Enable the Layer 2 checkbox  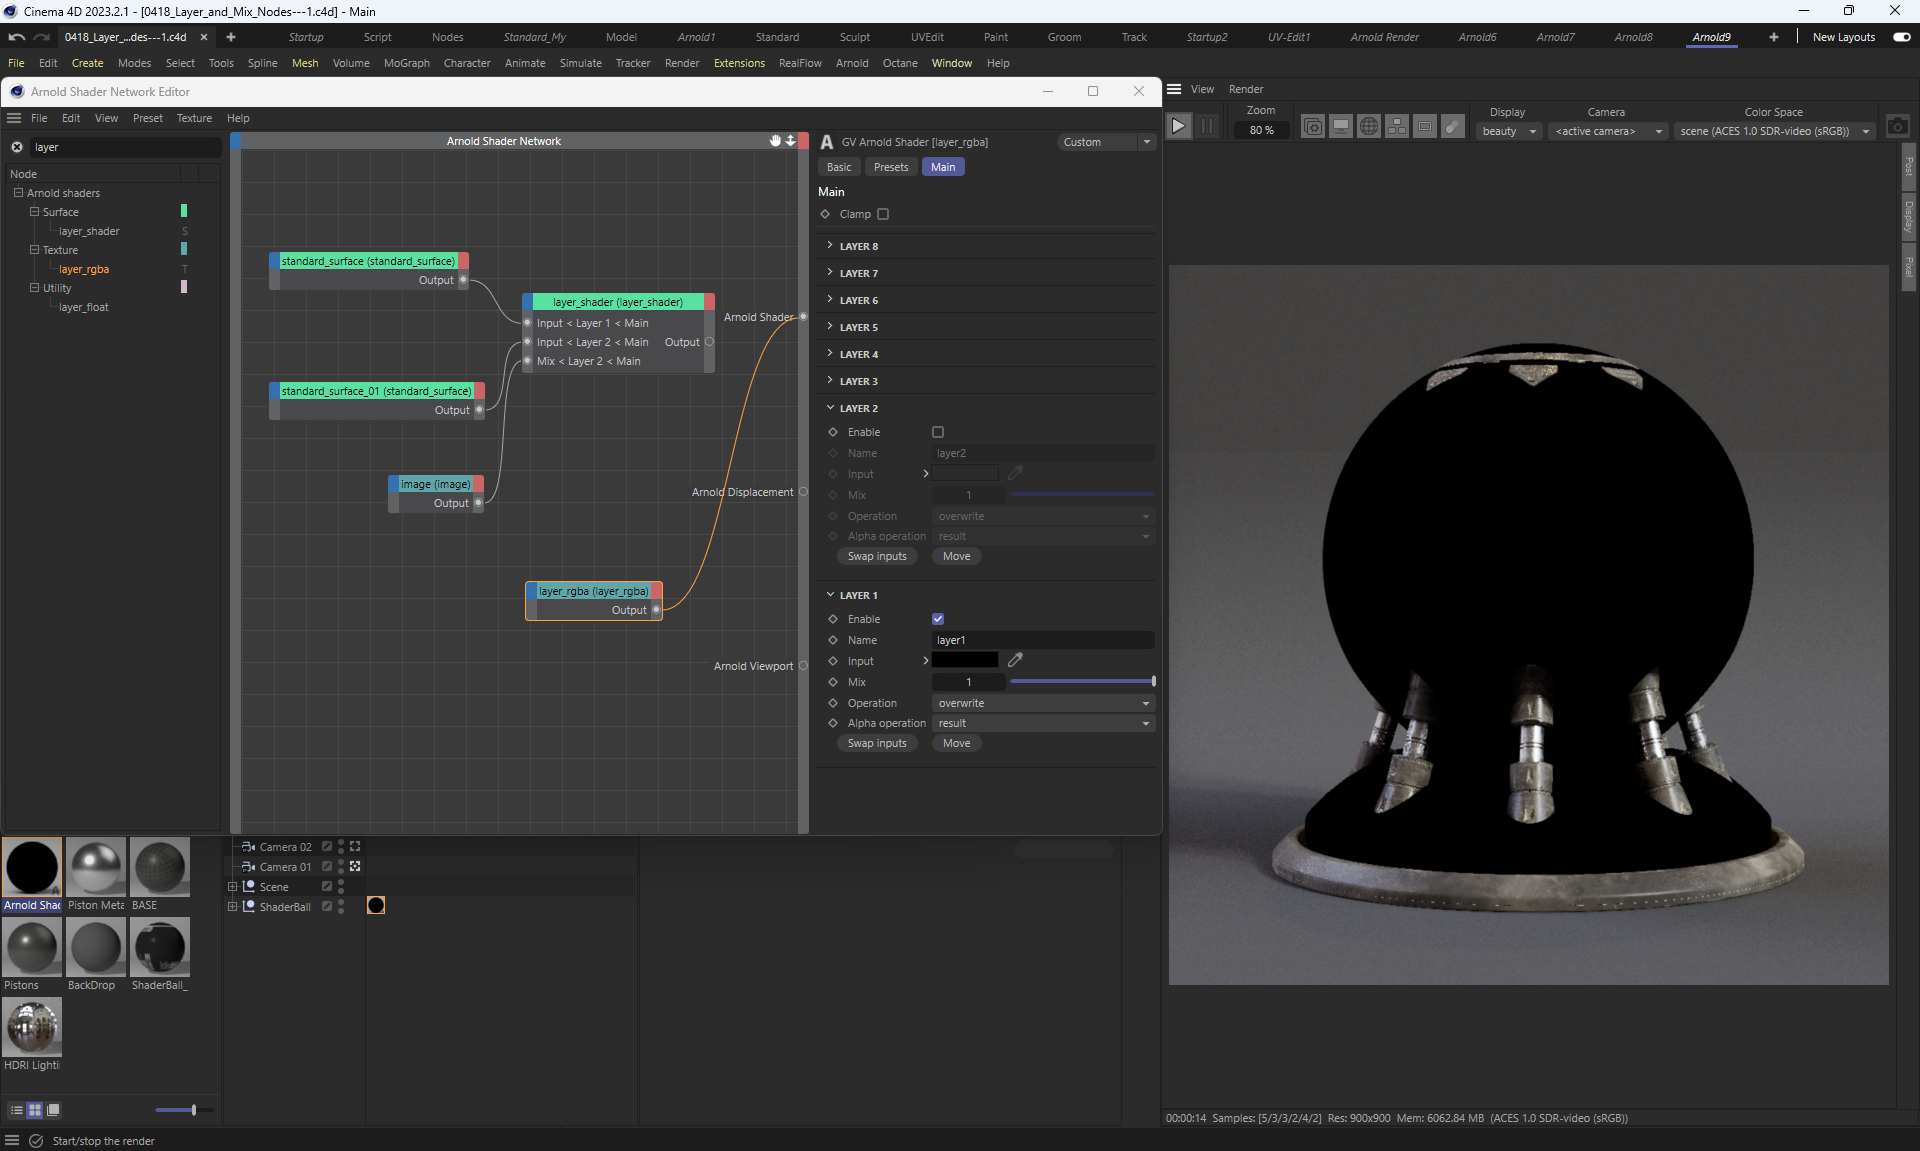(938, 432)
